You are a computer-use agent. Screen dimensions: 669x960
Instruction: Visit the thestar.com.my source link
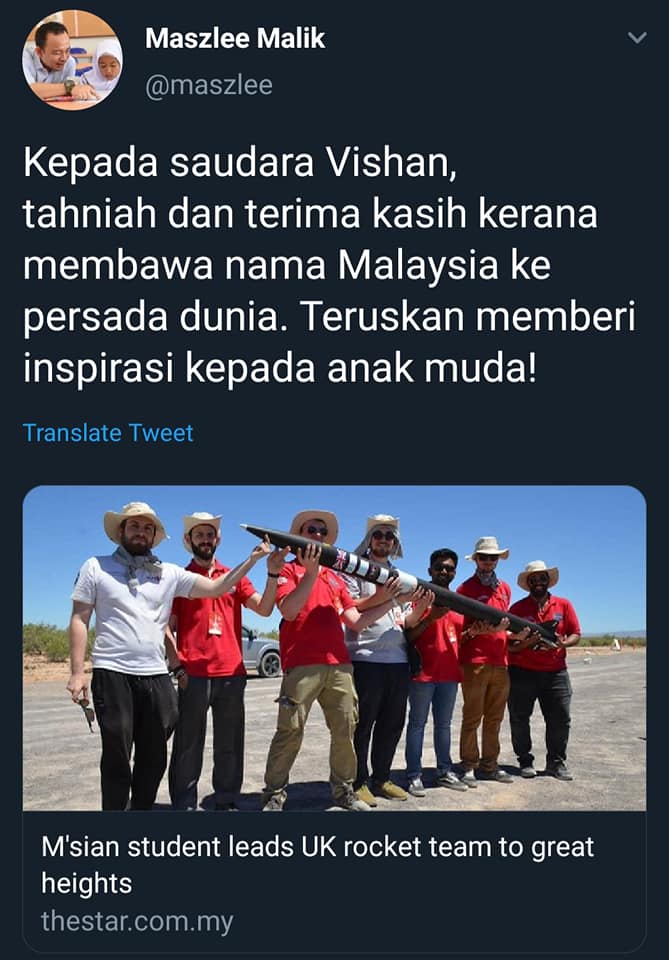point(137,922)
